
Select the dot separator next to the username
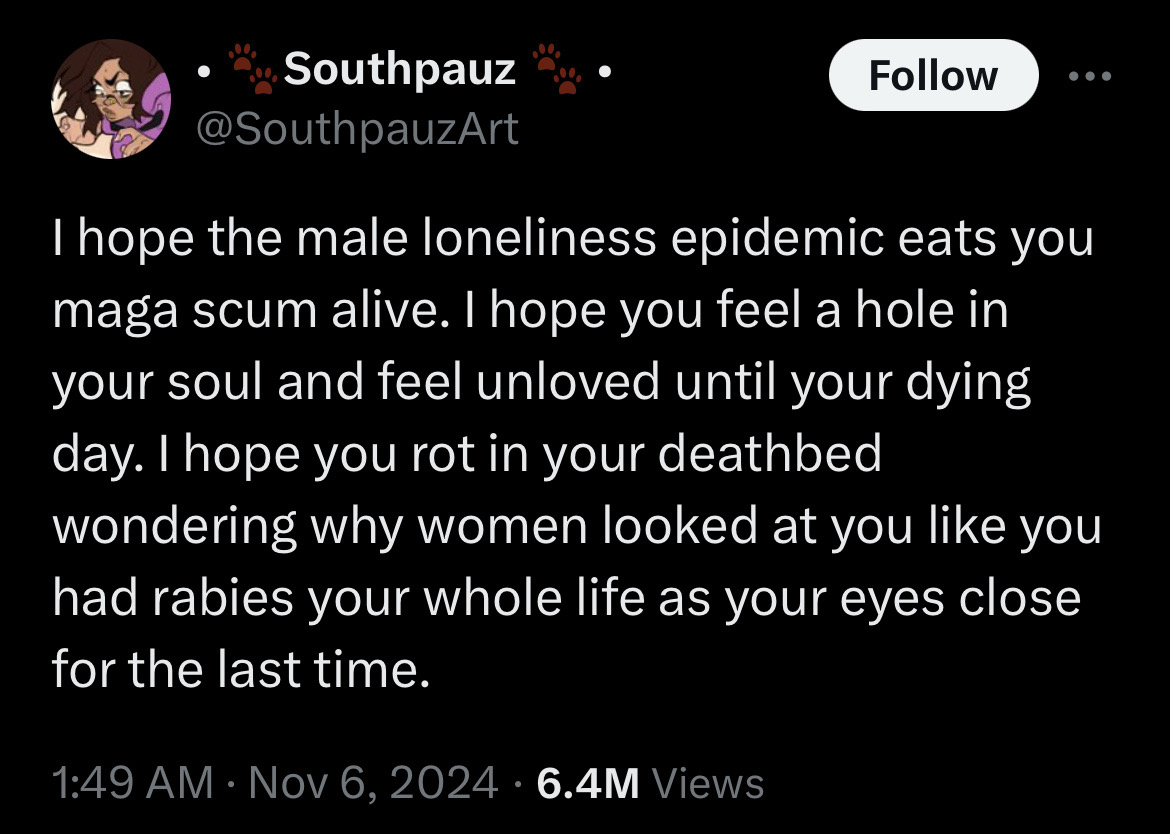pyautogui.click(x=205, y=72)
